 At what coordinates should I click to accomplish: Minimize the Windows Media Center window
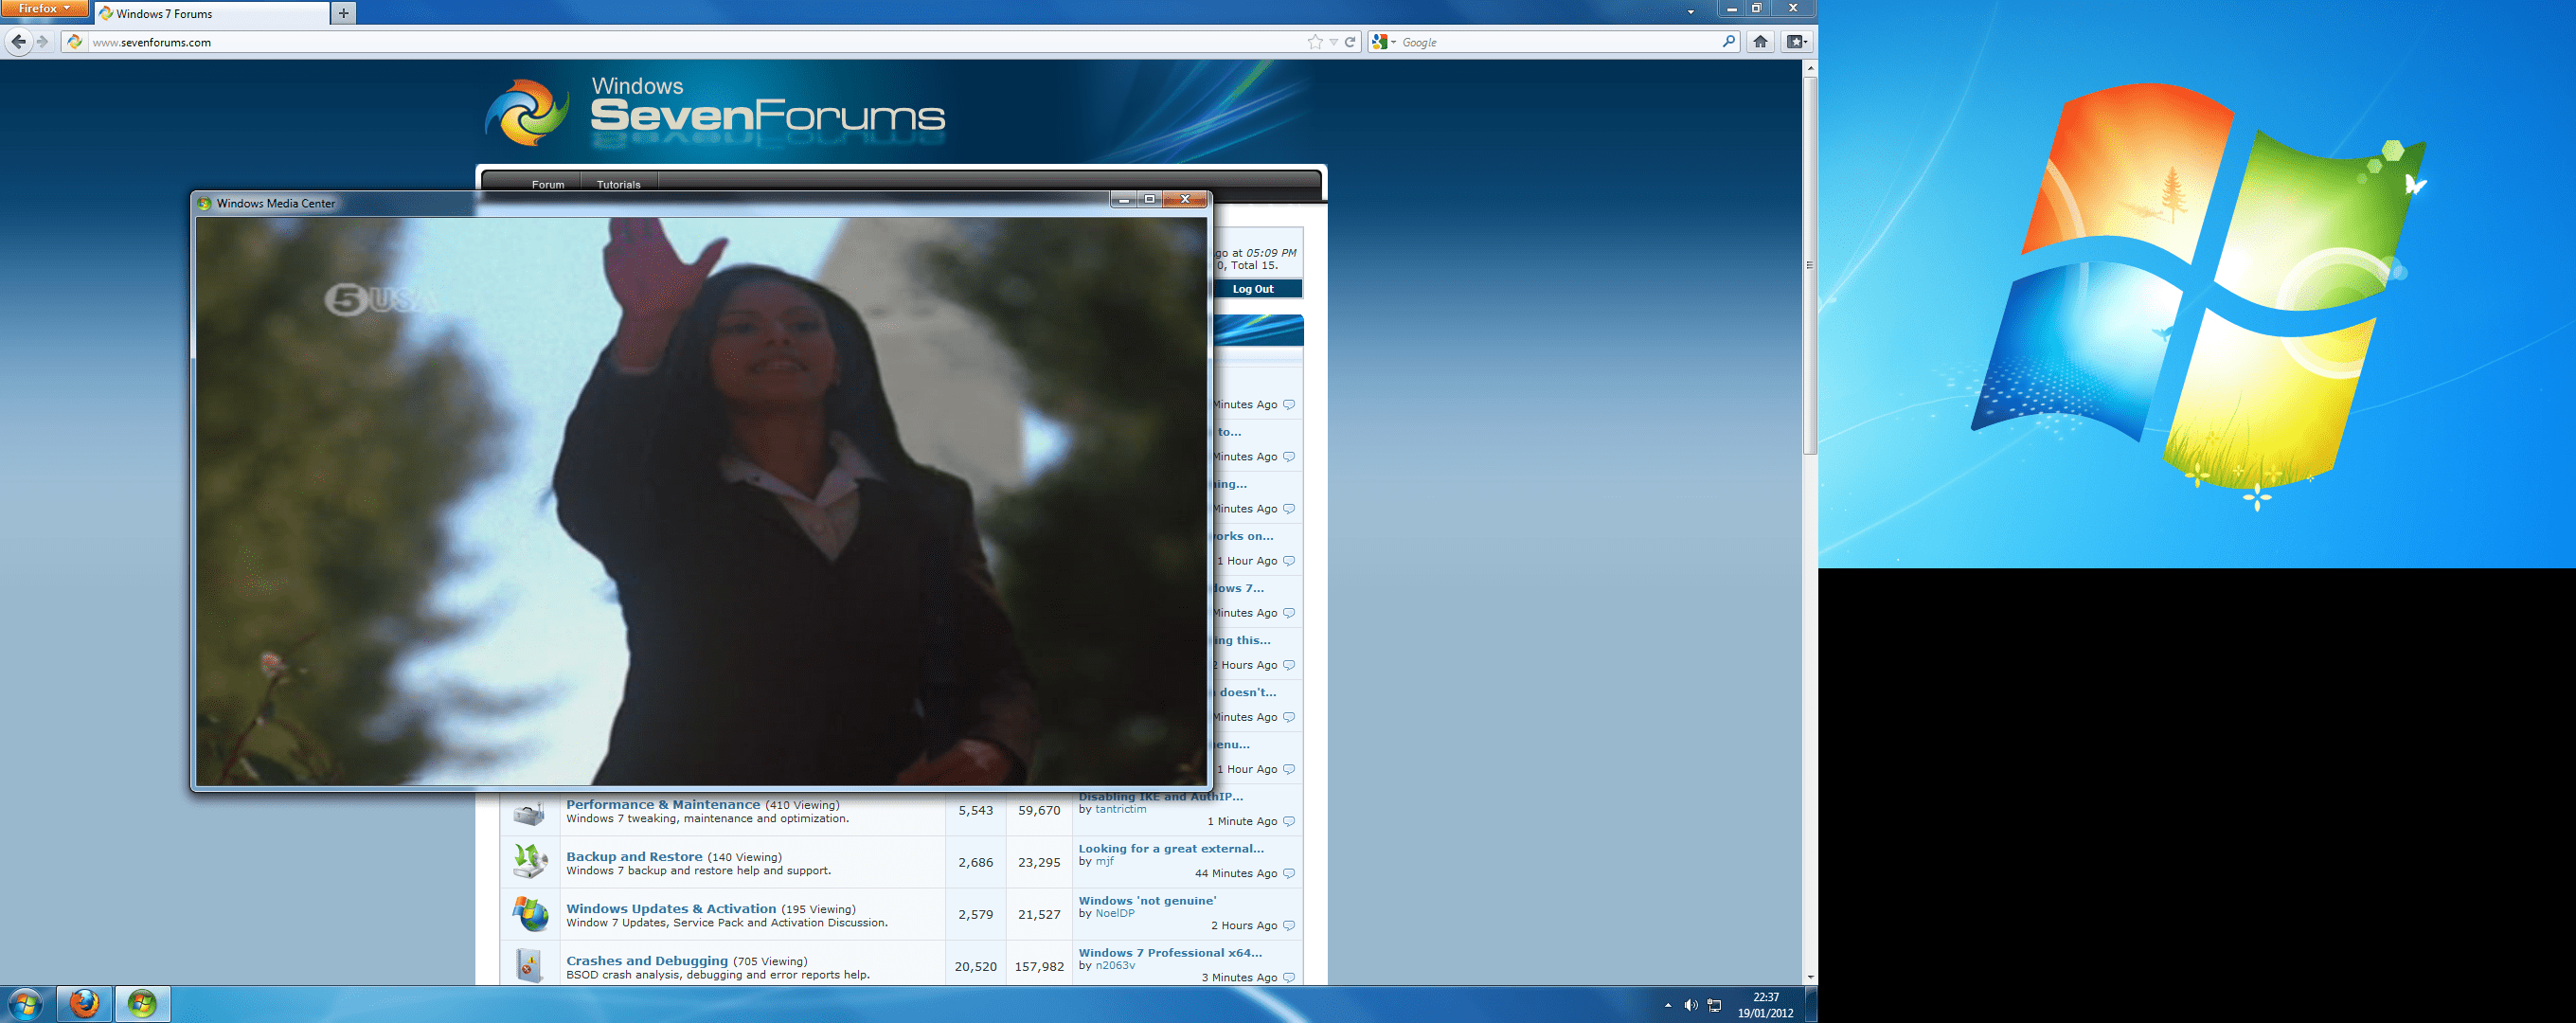[x=1124, y=199]
